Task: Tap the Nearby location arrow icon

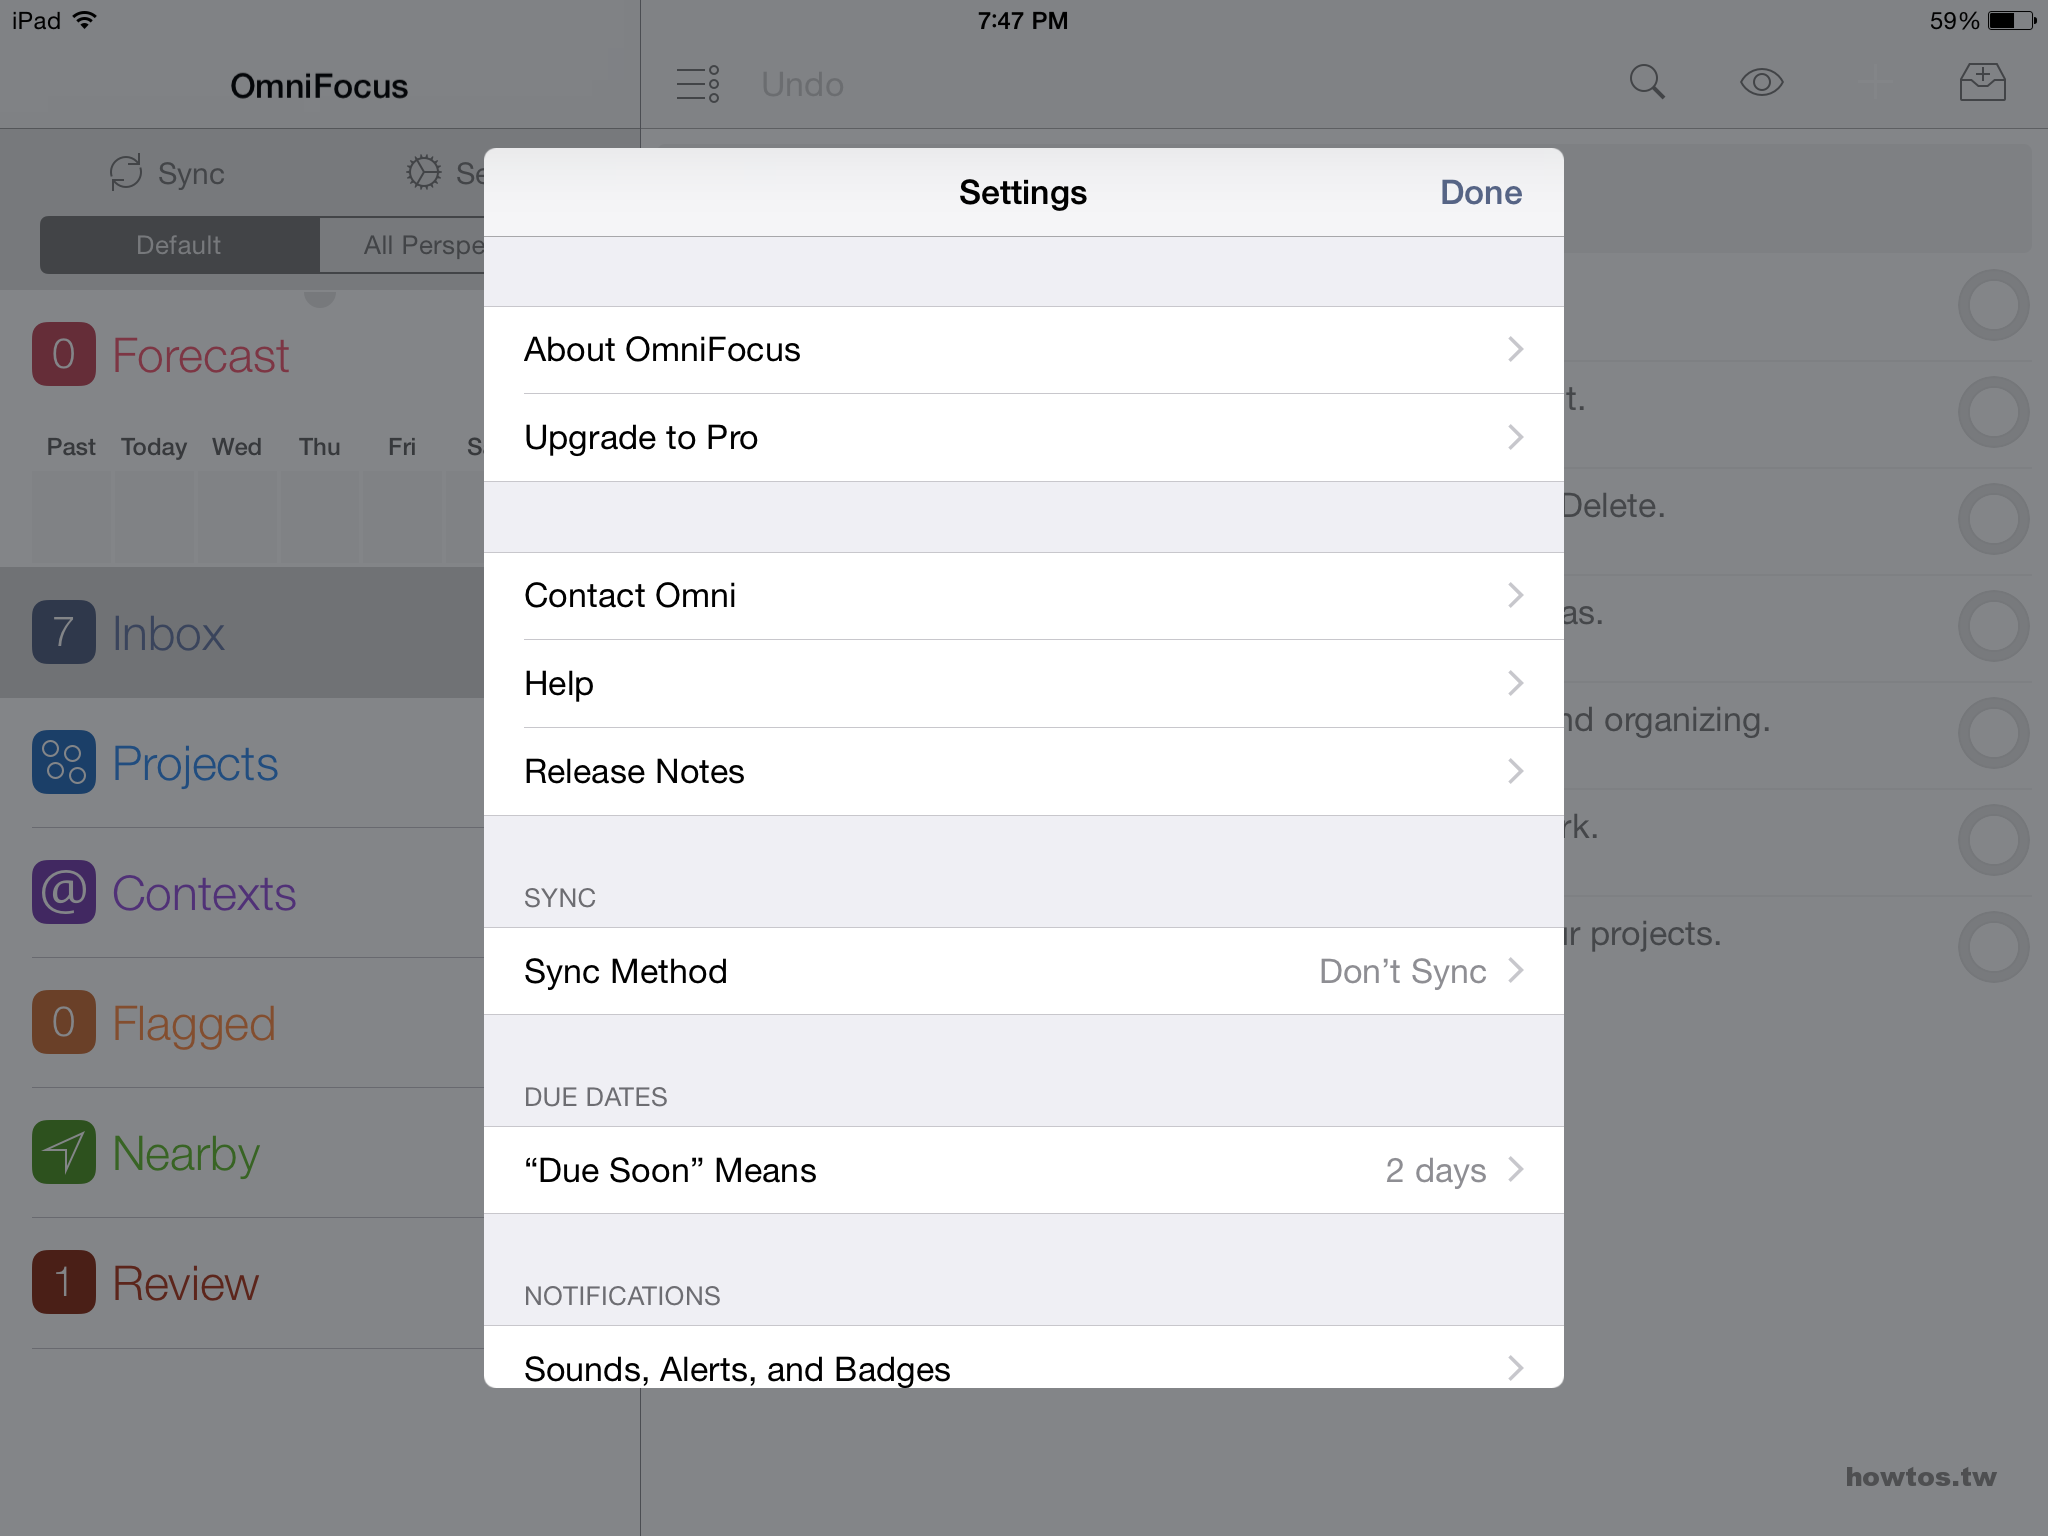Action: [64, 1152]
